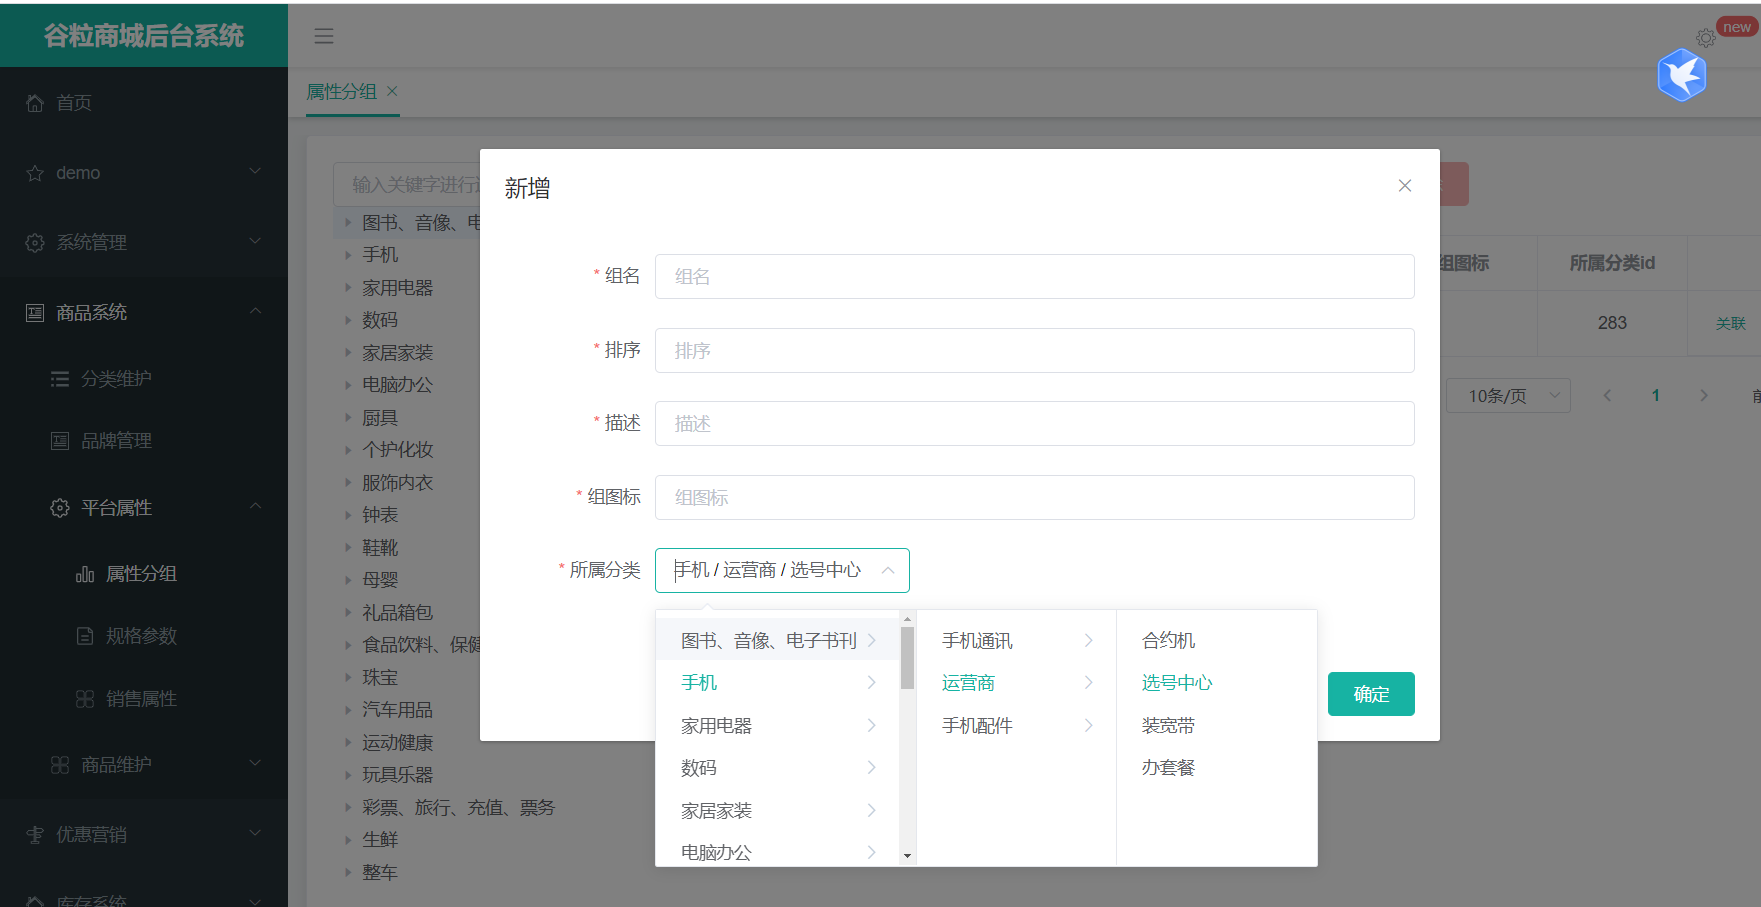
Task: Click the gear icon beside 系统管理
Action: point(35,243)
